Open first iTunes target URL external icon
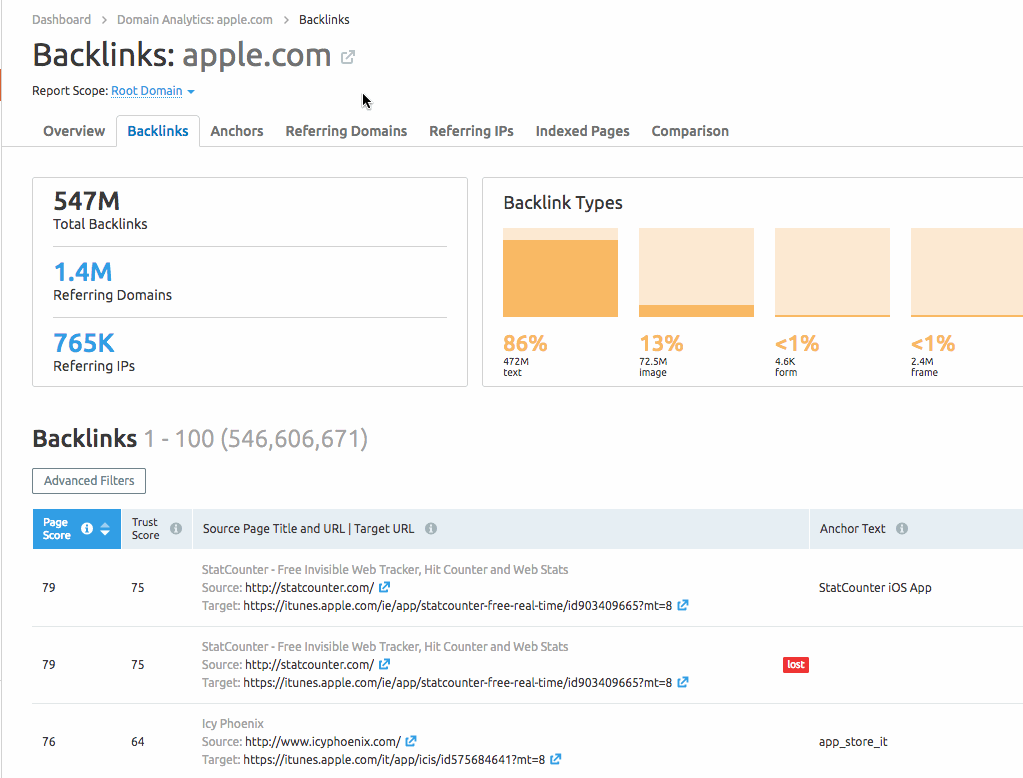The image size is (1023, 778). [x=683, y=606]
